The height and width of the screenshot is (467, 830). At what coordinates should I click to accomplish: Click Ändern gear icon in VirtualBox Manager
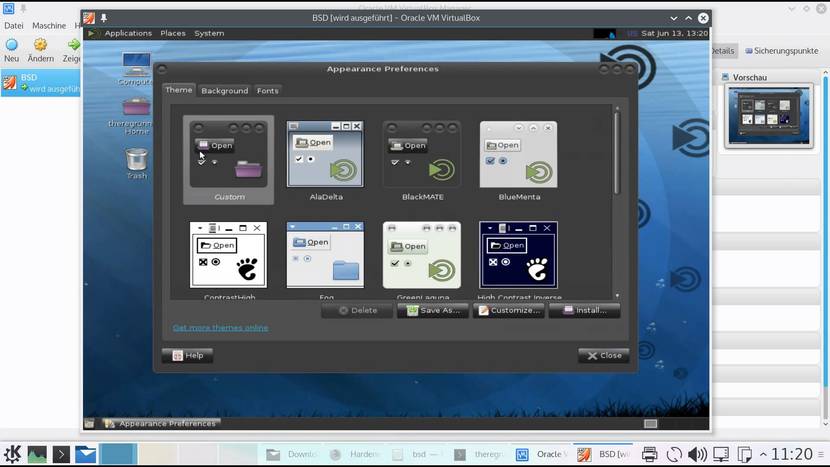(41, 44)
